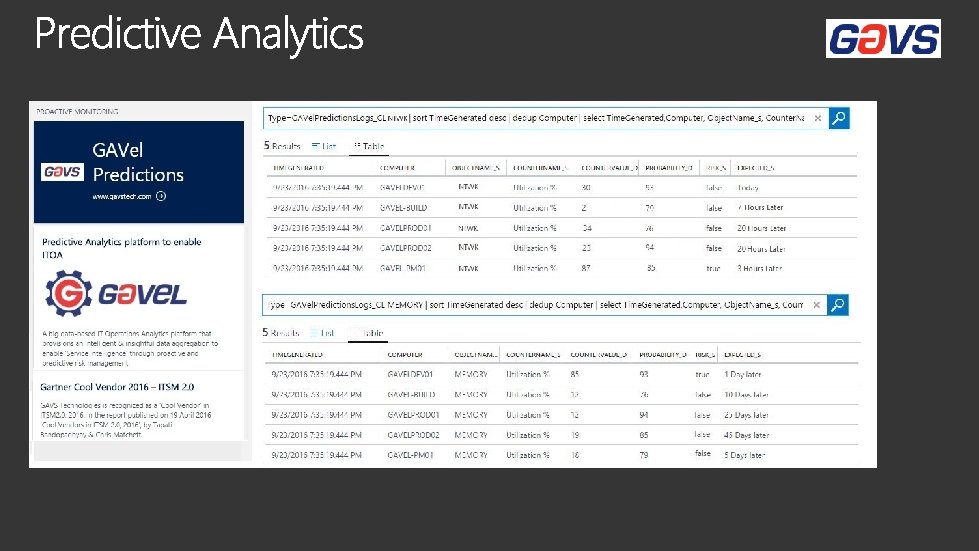Click '1 Day later' expected cell
This screenshot has width=979, height=551.
[742, 374]
